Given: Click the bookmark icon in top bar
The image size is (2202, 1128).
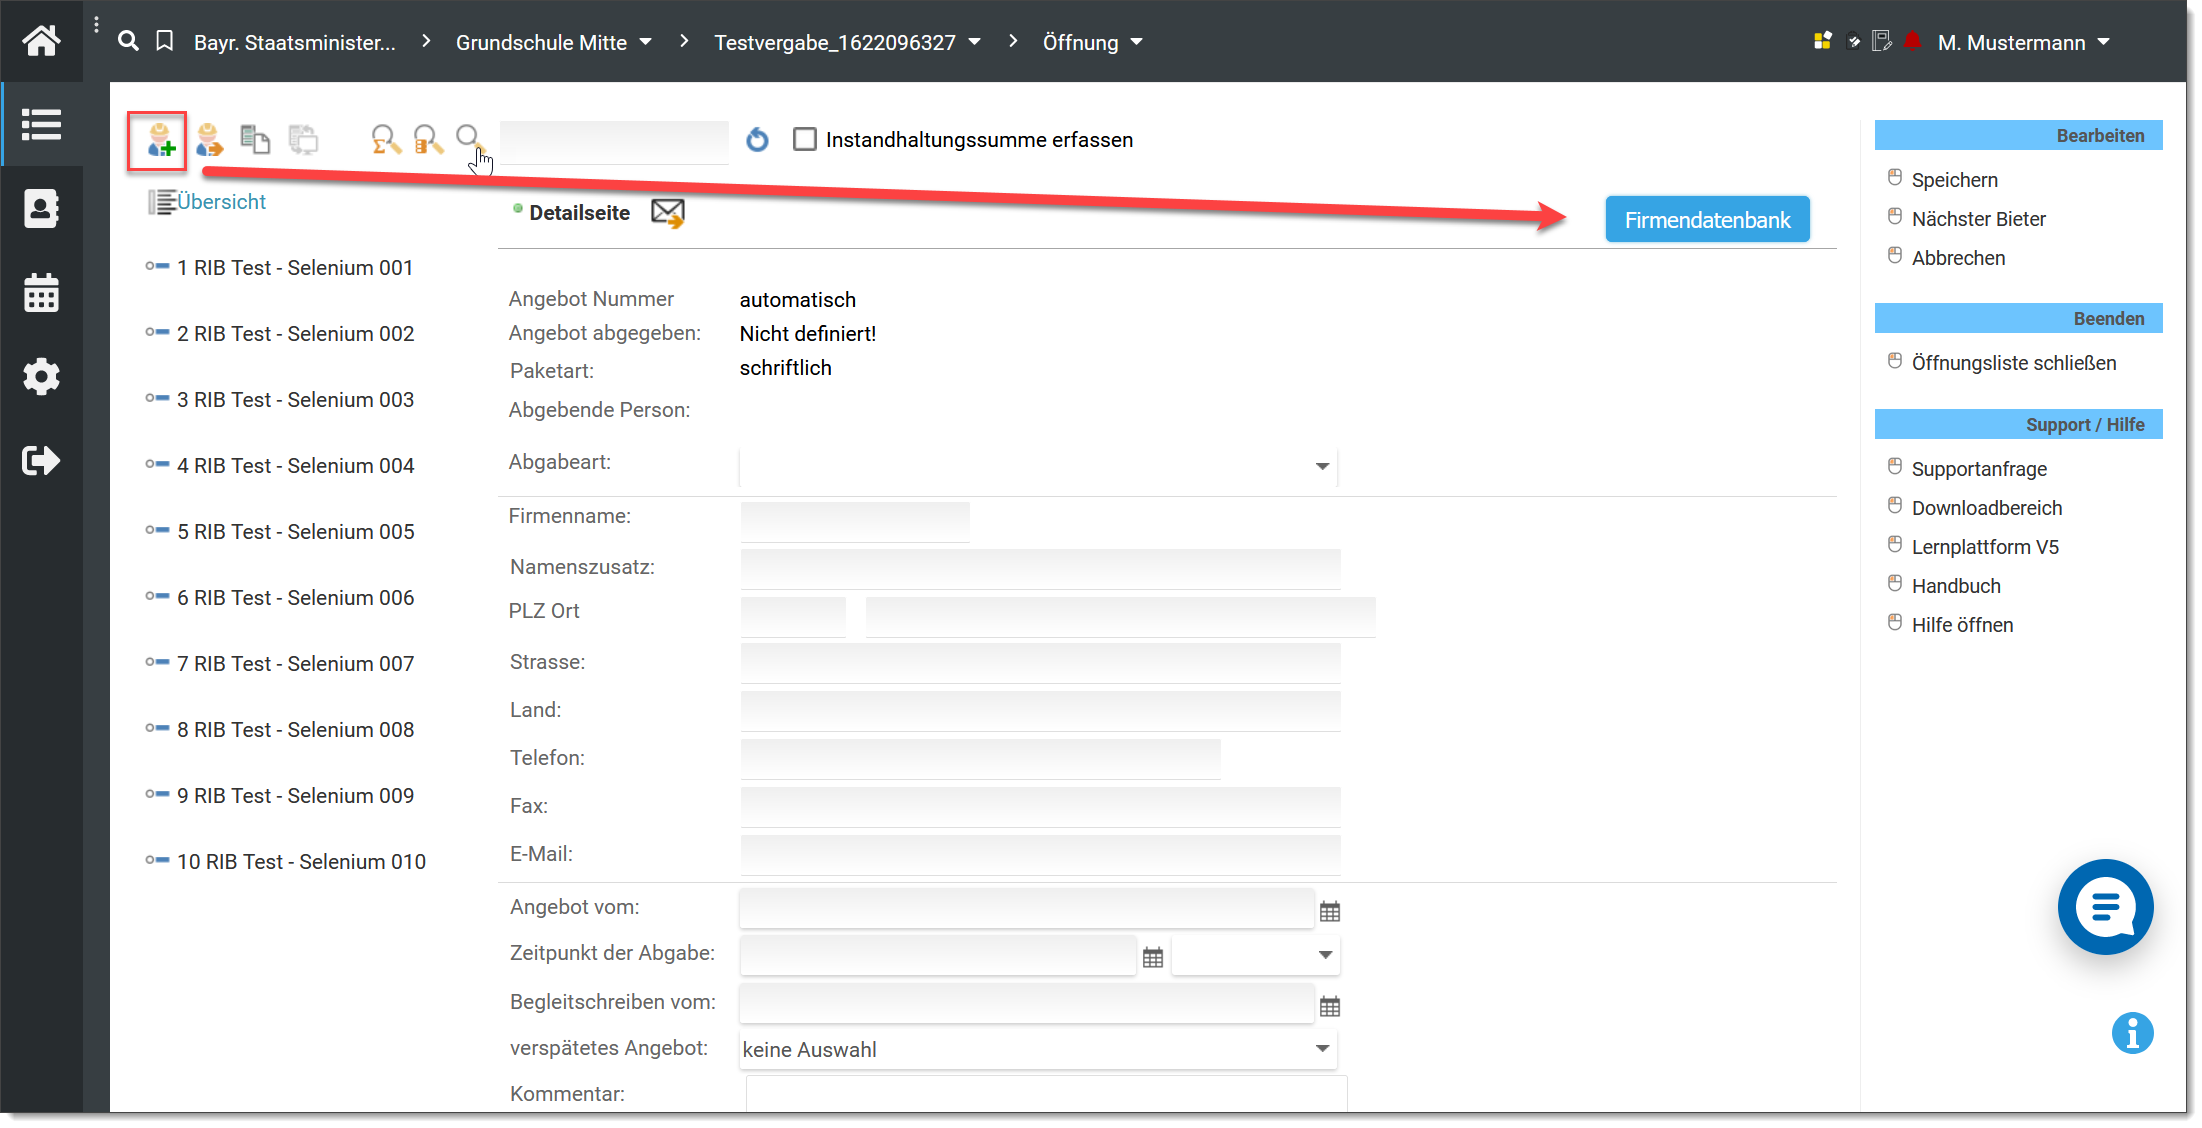Looking at the screenshot, I should point(165,41).
